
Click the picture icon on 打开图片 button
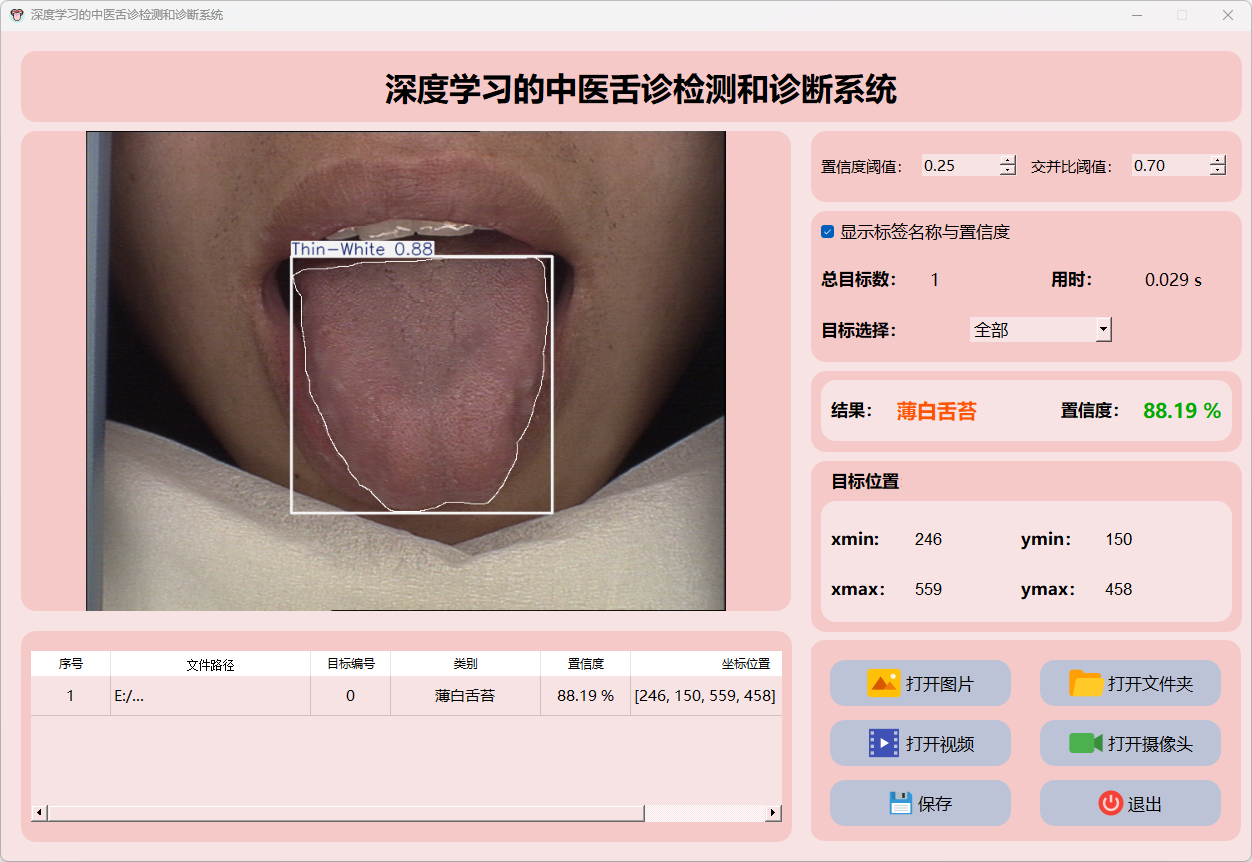click(884, 684)
